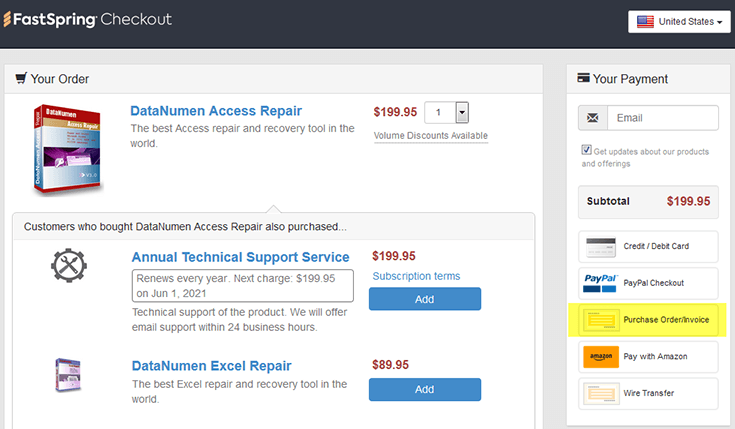Click the wrench-and-screwdriver support icon
This screenshot has height=429, width=735.
tap(69, 265)
